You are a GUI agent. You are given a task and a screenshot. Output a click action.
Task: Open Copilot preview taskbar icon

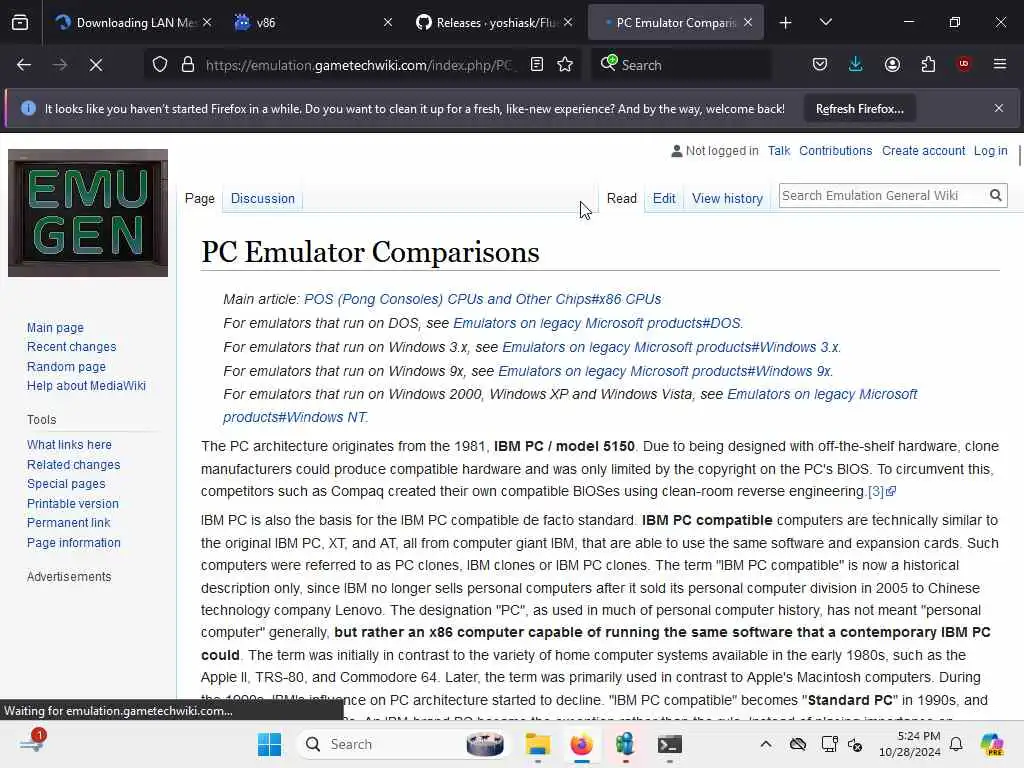click(x=992, y=744)
